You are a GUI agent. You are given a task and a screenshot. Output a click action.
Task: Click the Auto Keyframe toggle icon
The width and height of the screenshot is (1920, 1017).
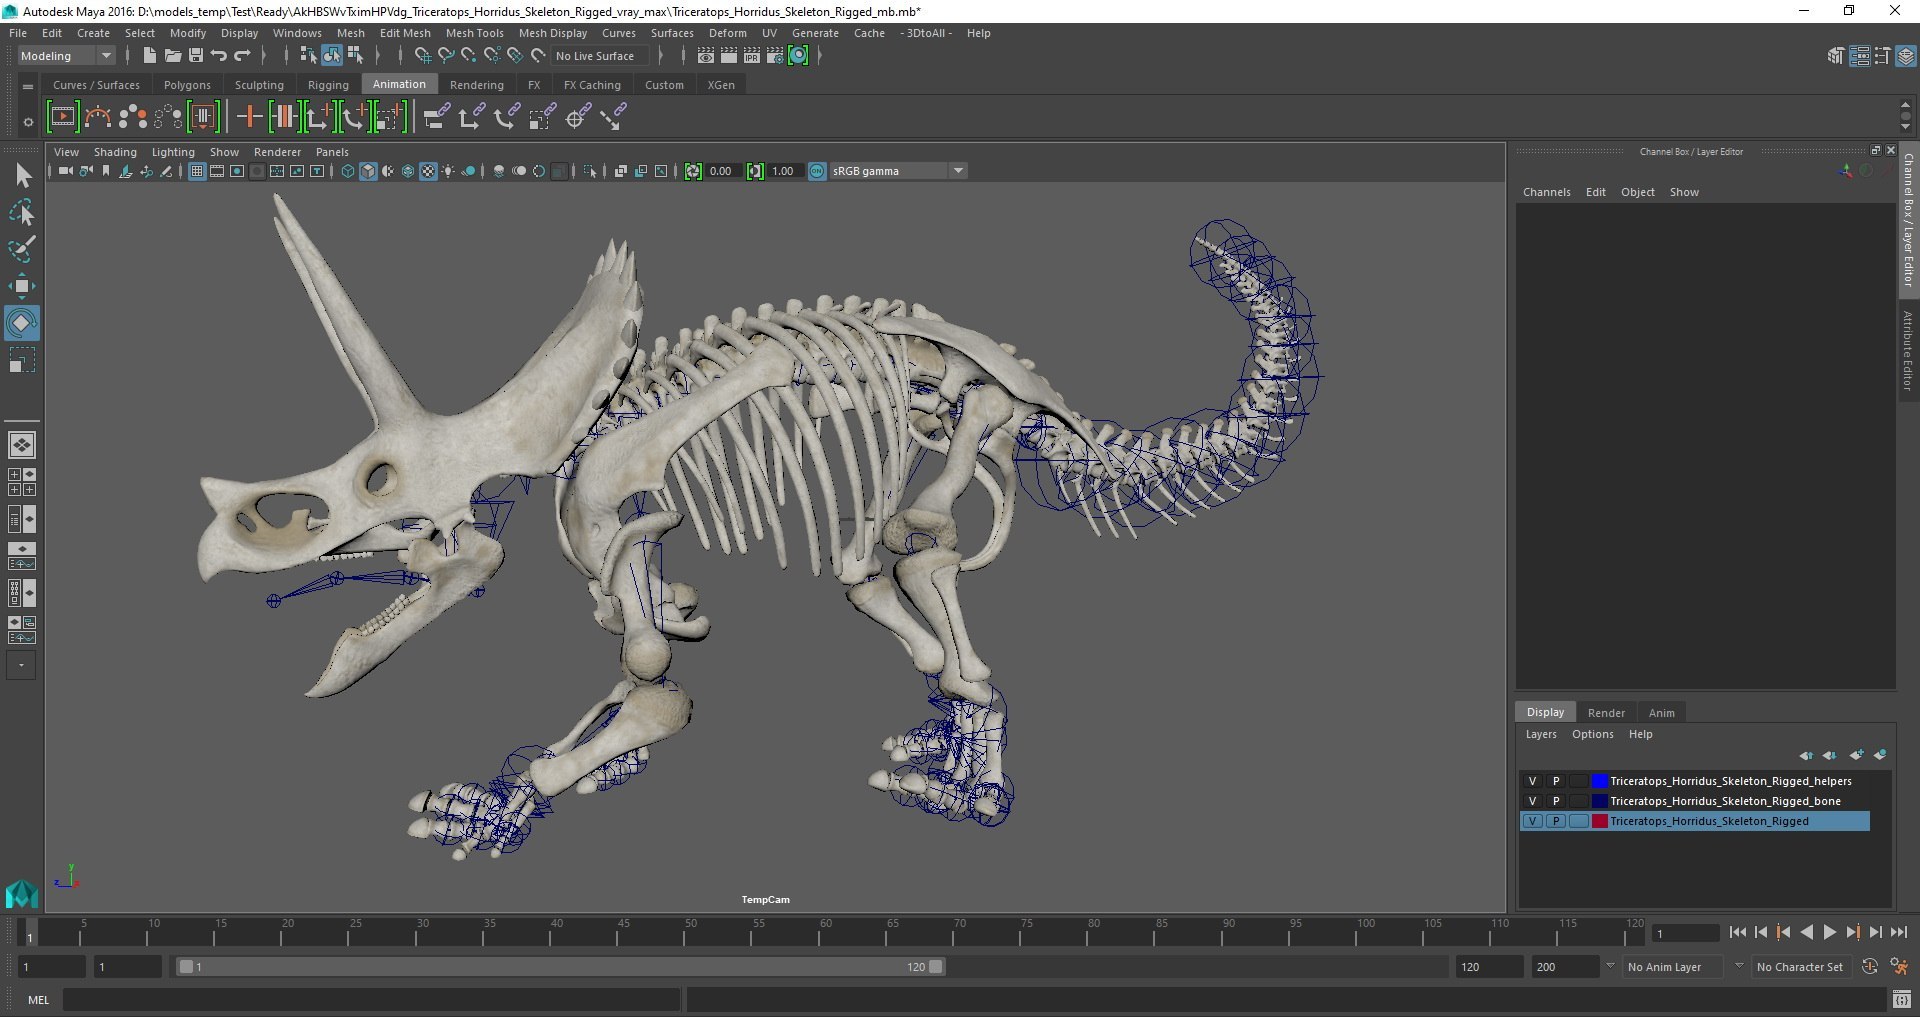click(x=1870, y=967)
